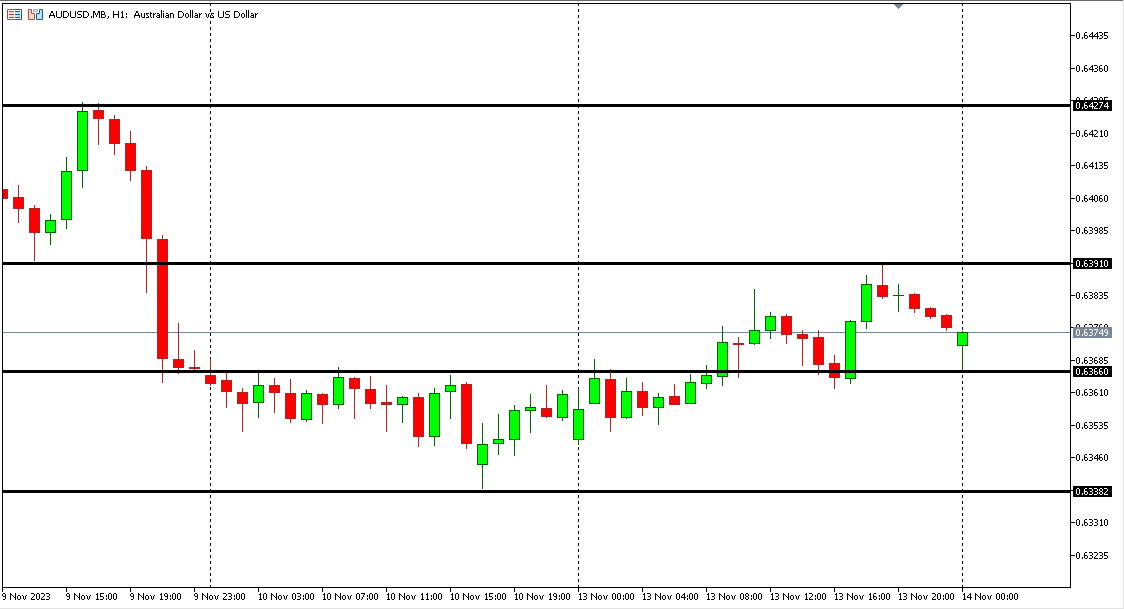
Task: Click the 13 Nov 16:00 time label
Action: 862,596
